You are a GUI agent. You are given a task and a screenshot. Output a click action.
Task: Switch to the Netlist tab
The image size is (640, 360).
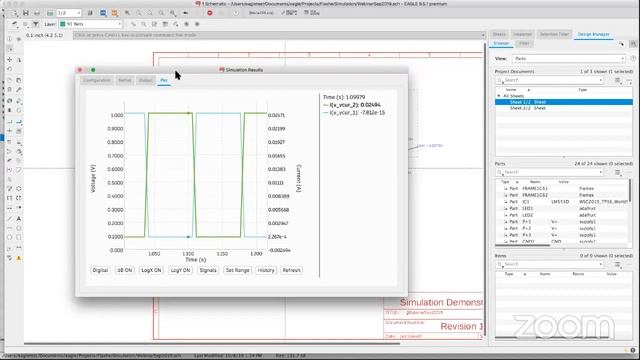[x=124, y=80]
